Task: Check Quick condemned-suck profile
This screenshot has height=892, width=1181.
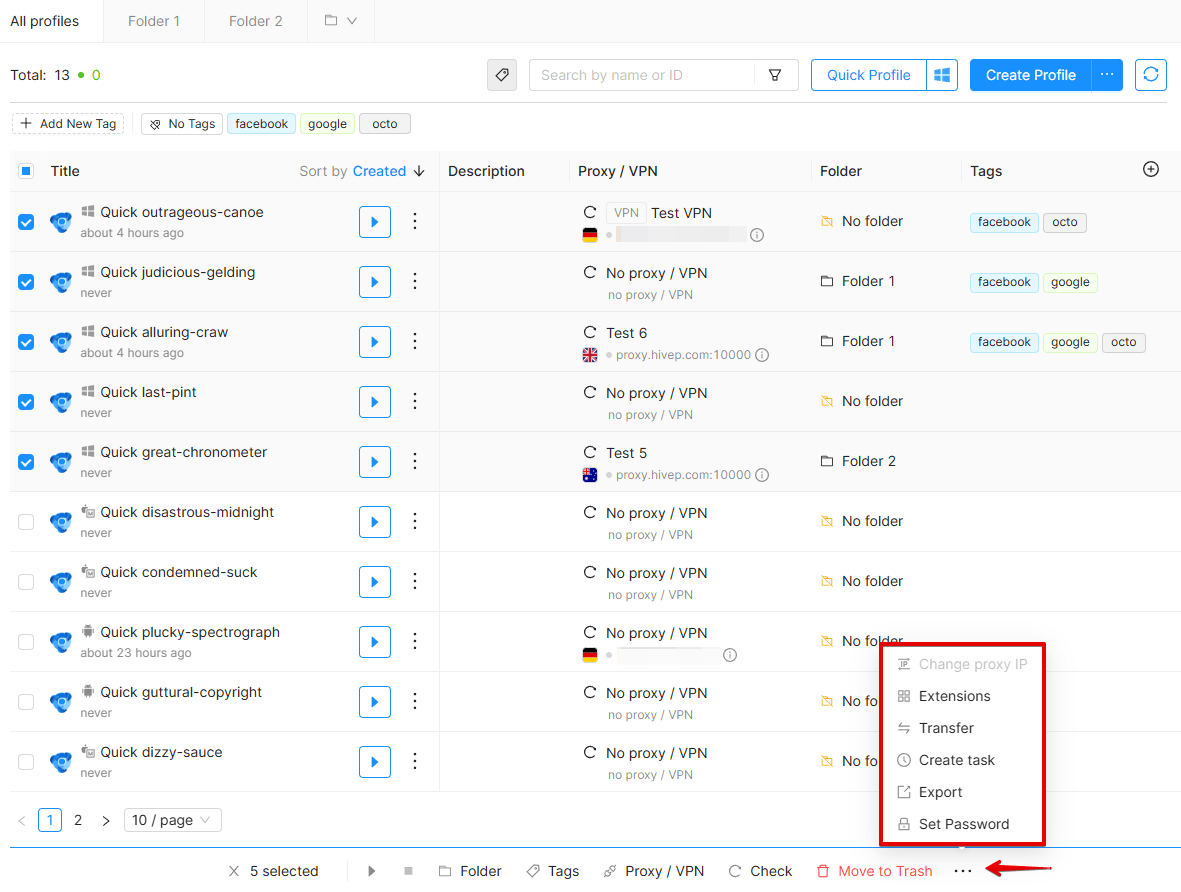Action: tap(26, 582)
